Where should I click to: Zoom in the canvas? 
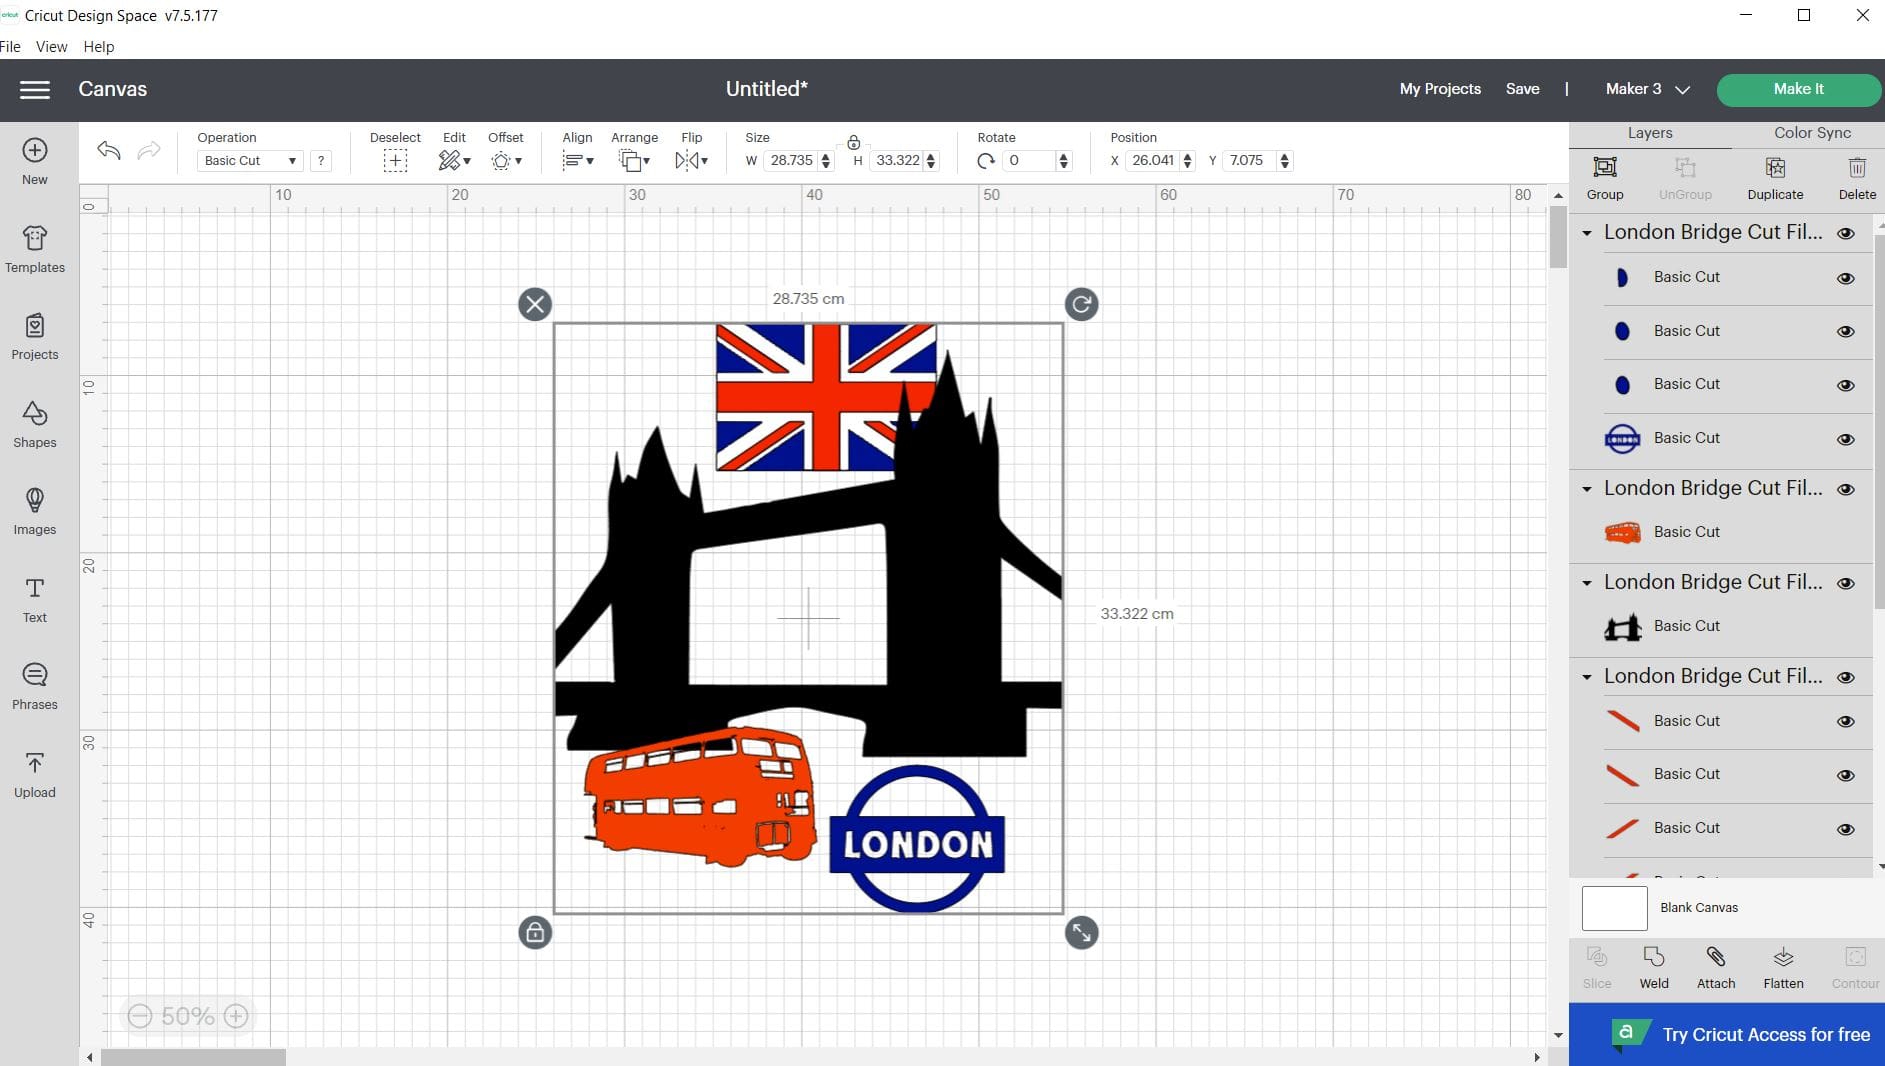[236, 1016]
